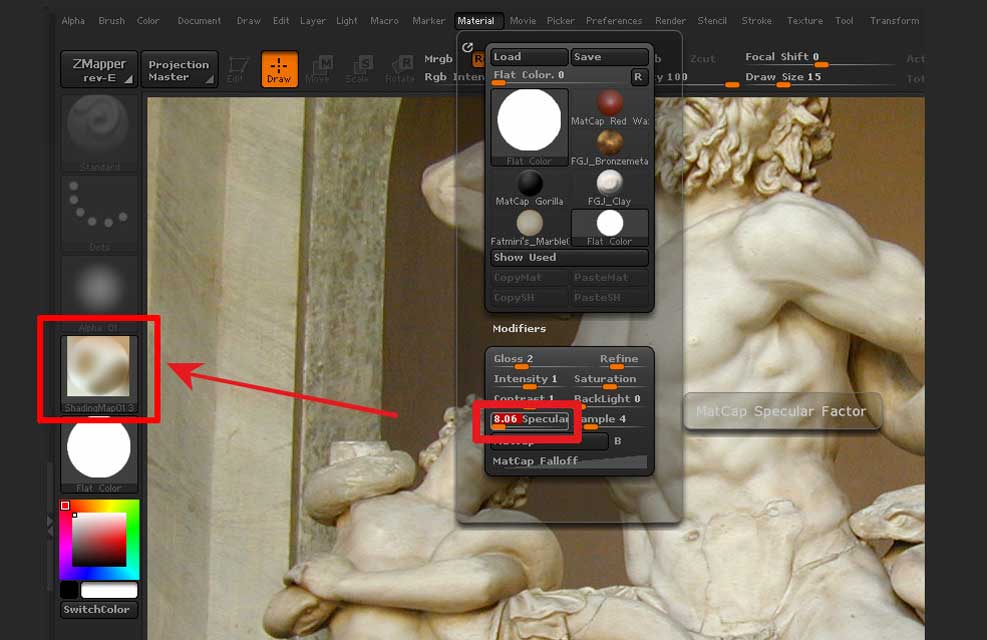This screenshot has height=640, width=987.
Task: Choose the Dots stroke type icon
Action: [x=99, y=209]
